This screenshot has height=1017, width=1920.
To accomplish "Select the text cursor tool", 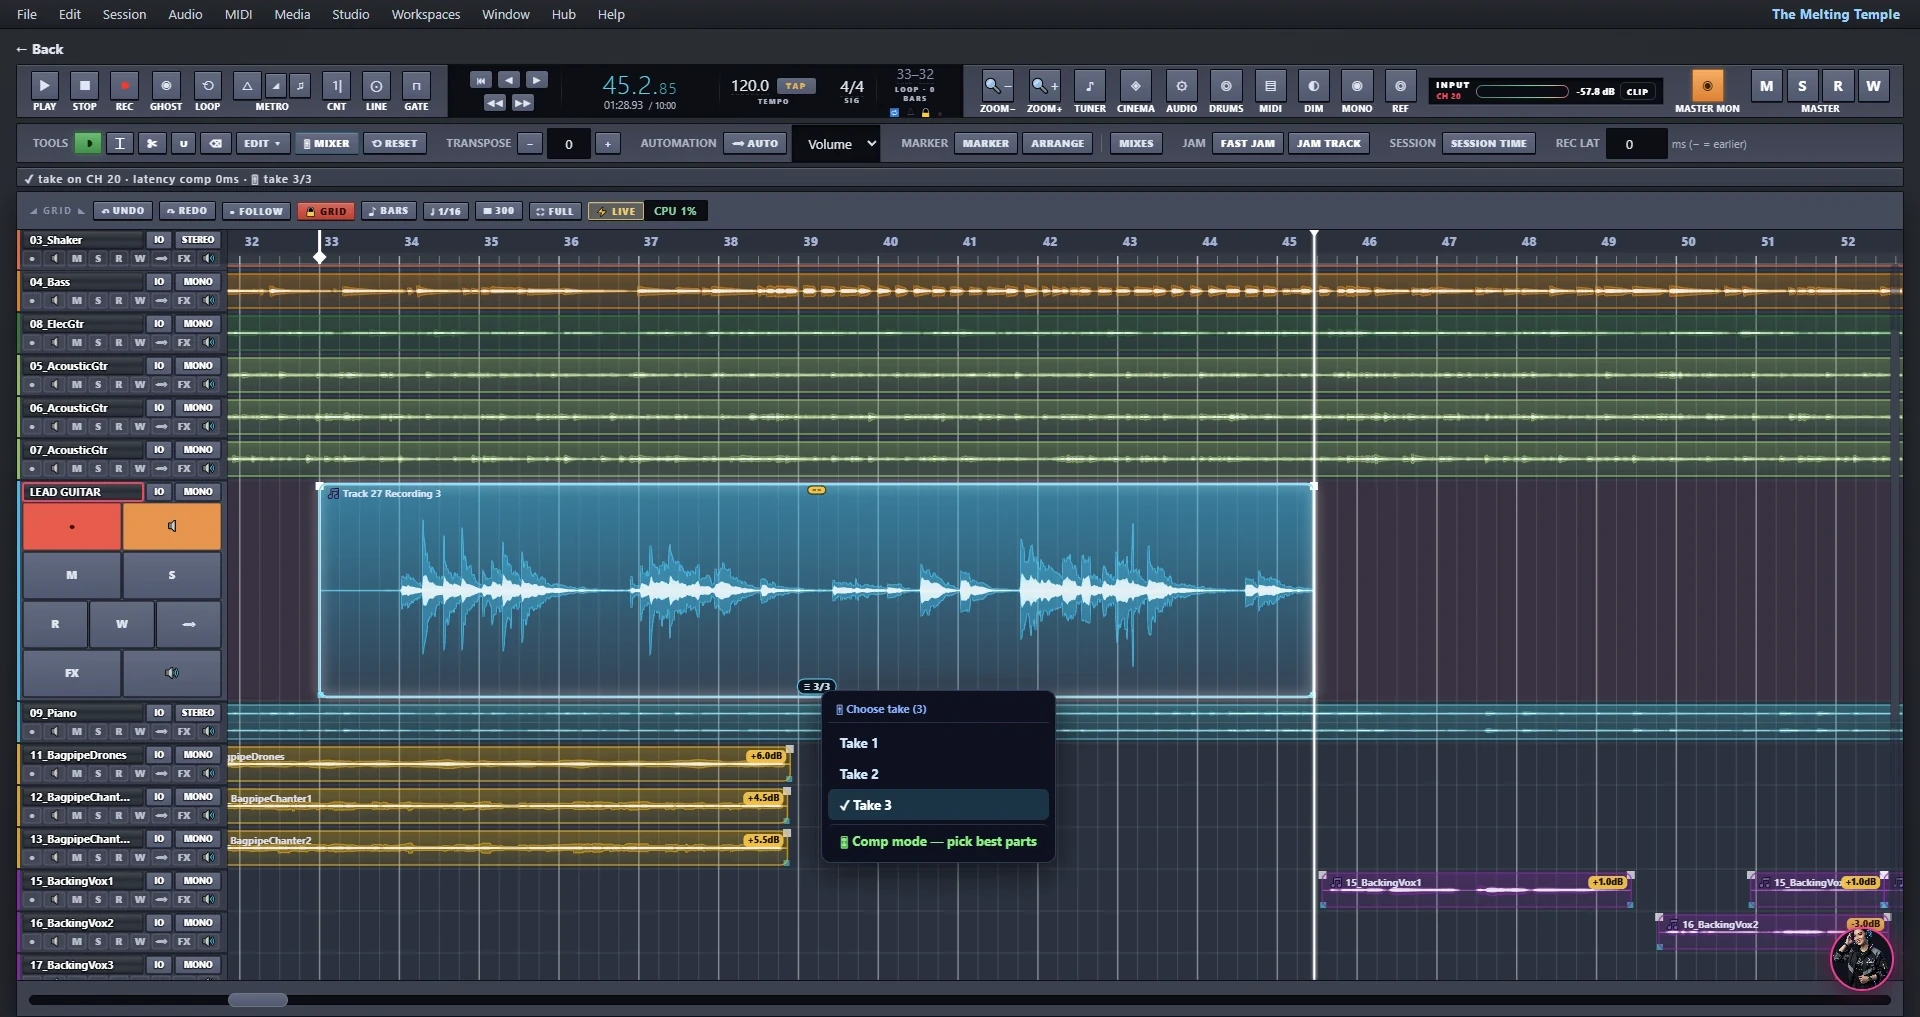I will 120,143.
